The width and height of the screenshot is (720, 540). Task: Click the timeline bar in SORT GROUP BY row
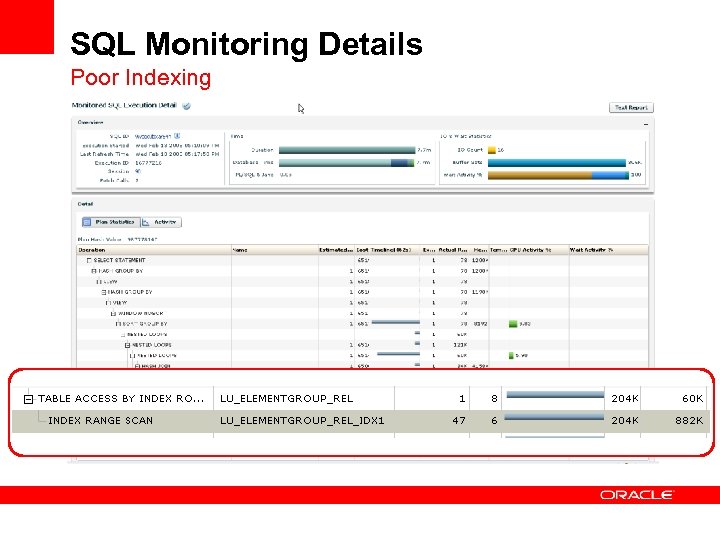[x=395, y=322]
